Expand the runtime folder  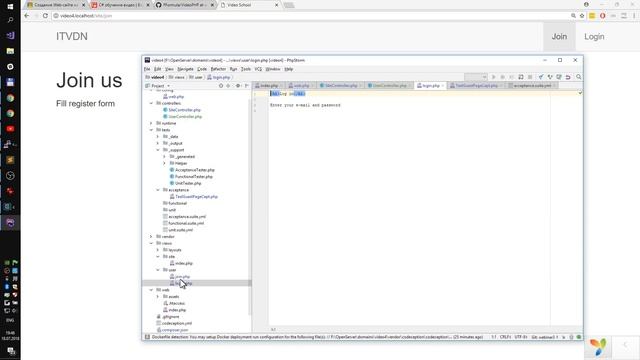coord(151,123)
